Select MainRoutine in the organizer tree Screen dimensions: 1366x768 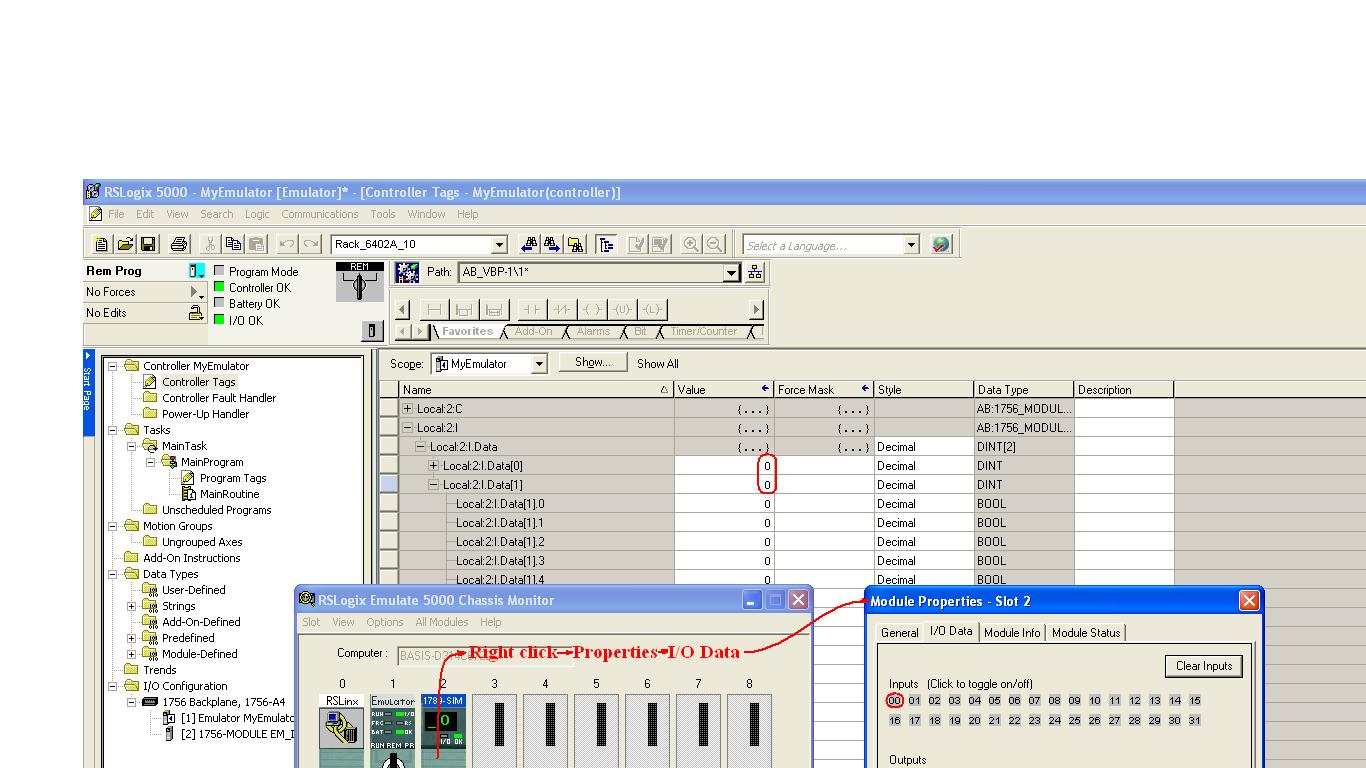[x=229, y=494]
